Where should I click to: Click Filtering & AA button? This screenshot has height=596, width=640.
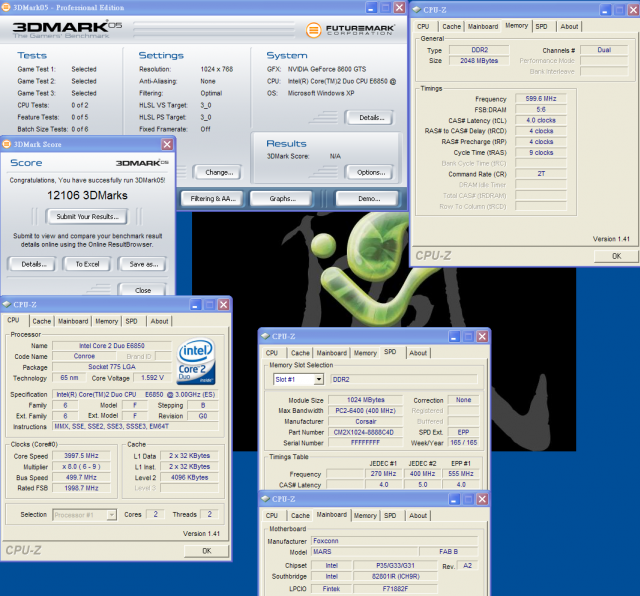212,199
